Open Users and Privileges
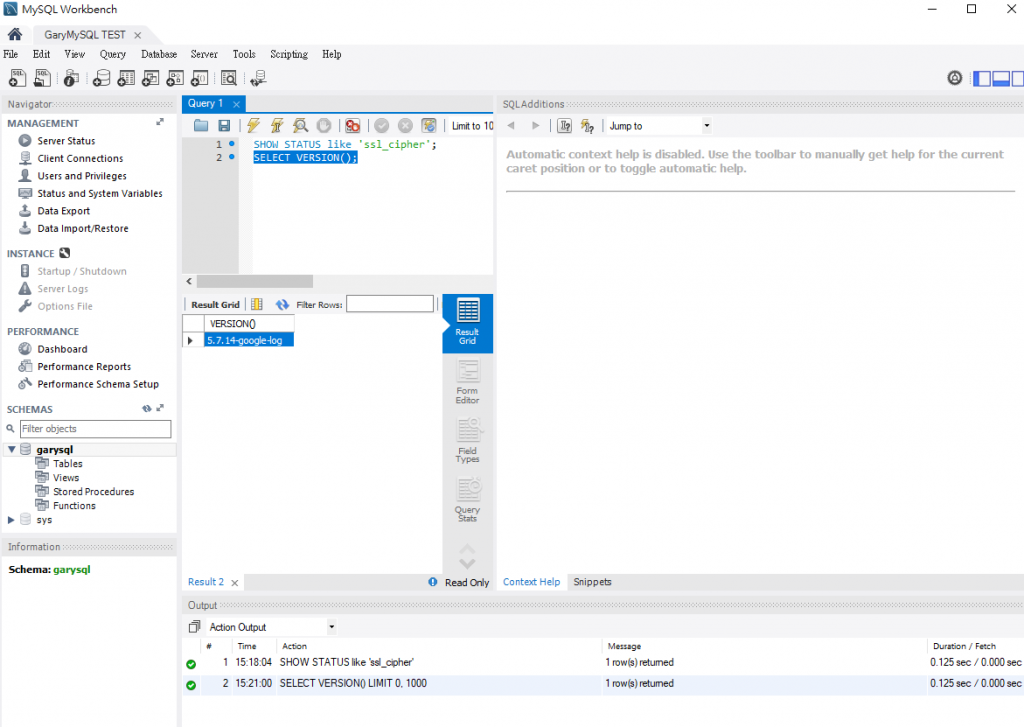 coord(82,176)
